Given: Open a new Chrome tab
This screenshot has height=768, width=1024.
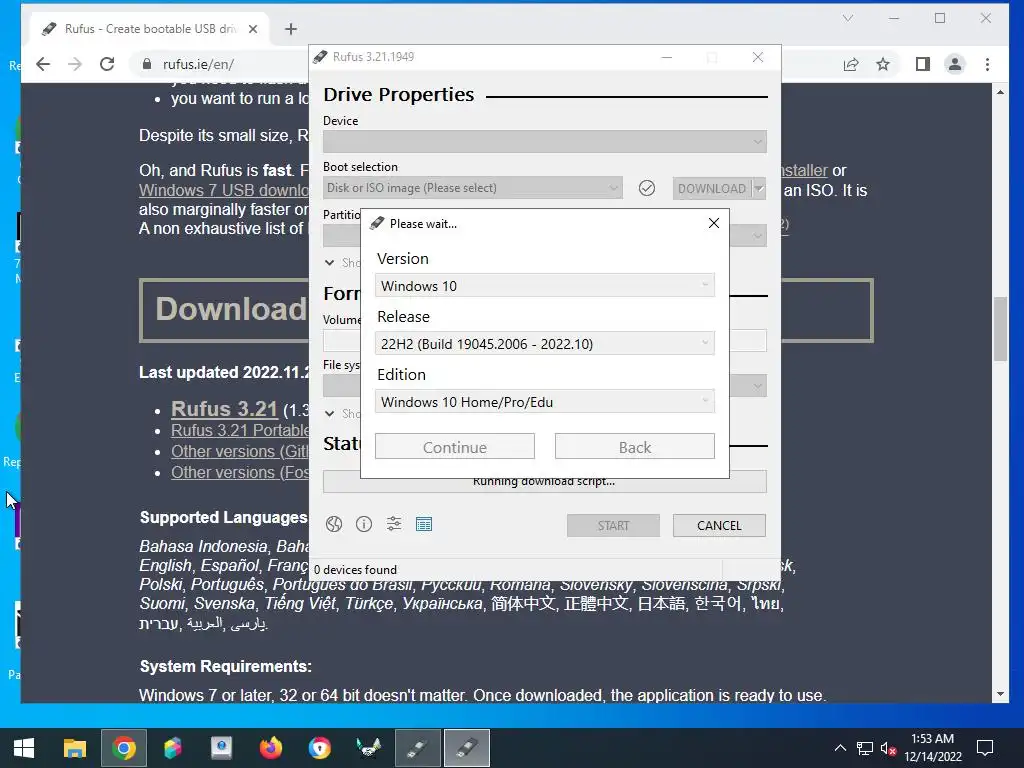Looking at the screenshot, I should (291, 29).
